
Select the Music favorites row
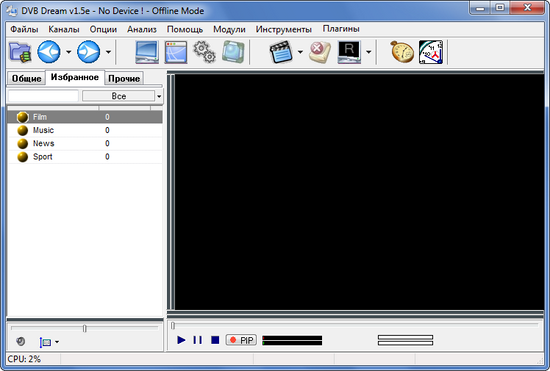coord(85,130)
